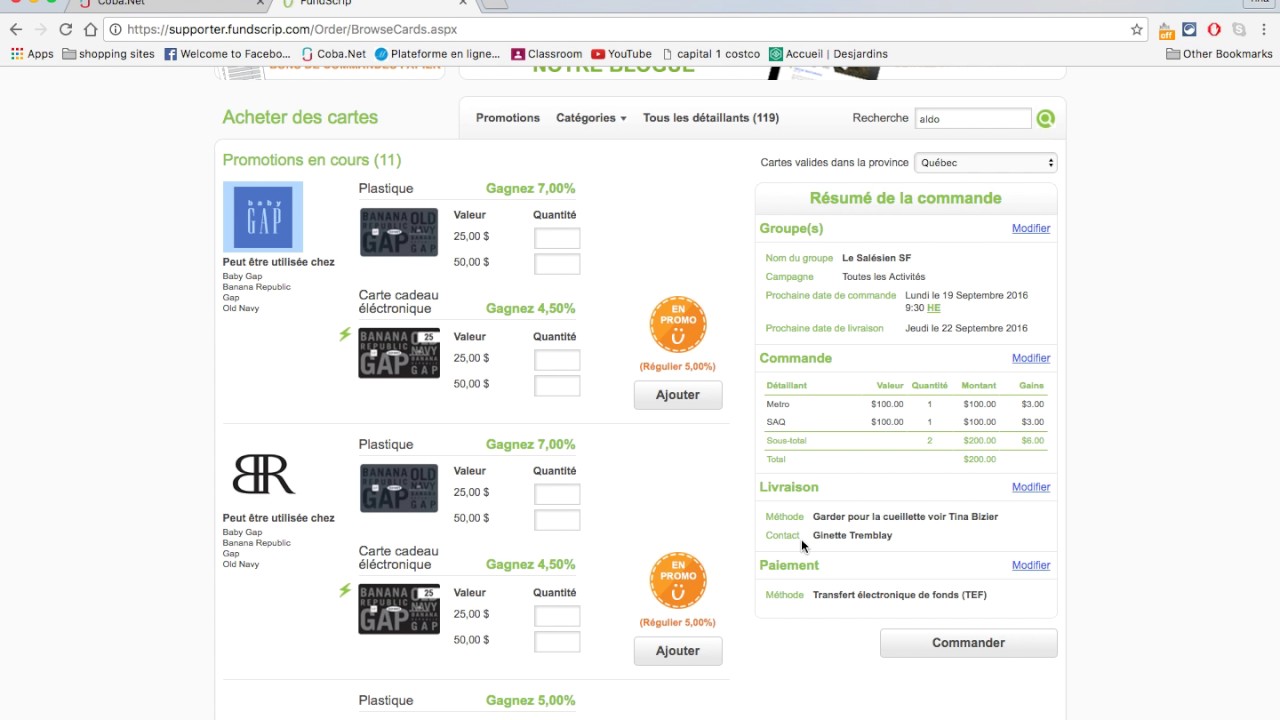Go back with the browser back arrow
Image resolution: width=1280 pixels, height=720 pixels.
click(x=16, y=30)
